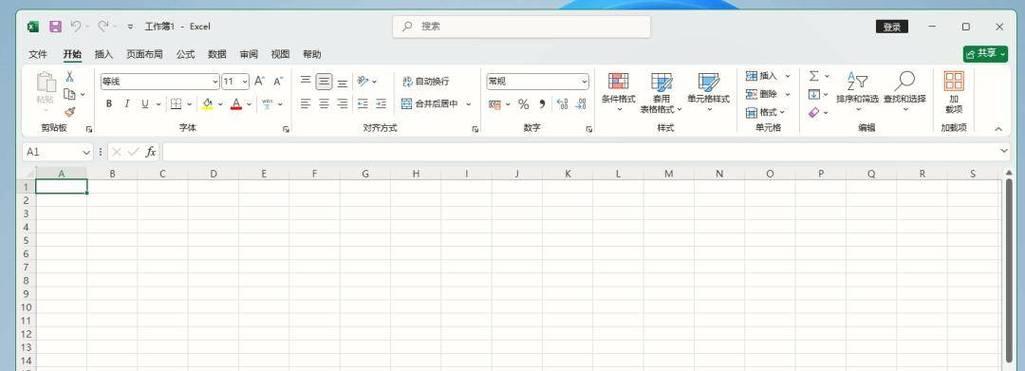Decrease font size with smaller A icon

(x=278, y=82)
